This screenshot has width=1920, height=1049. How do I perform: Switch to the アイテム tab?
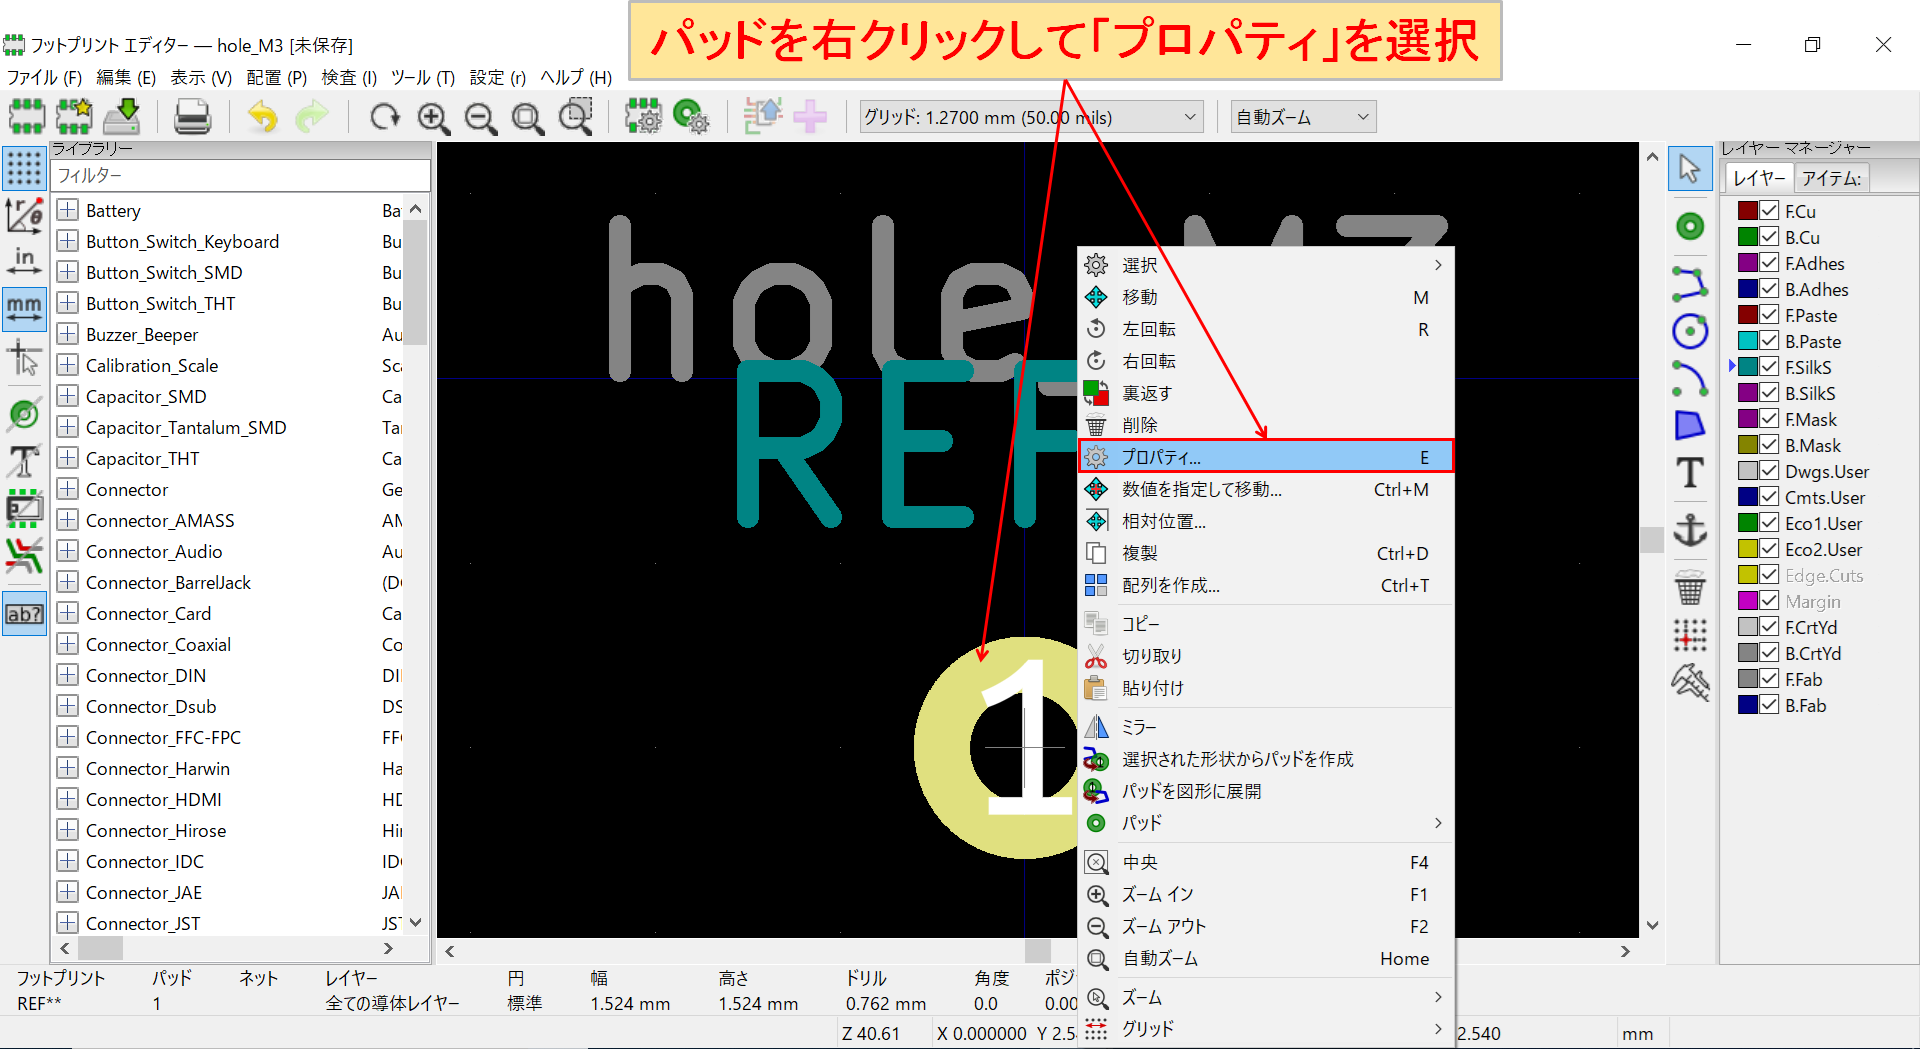coord(1833,177)
